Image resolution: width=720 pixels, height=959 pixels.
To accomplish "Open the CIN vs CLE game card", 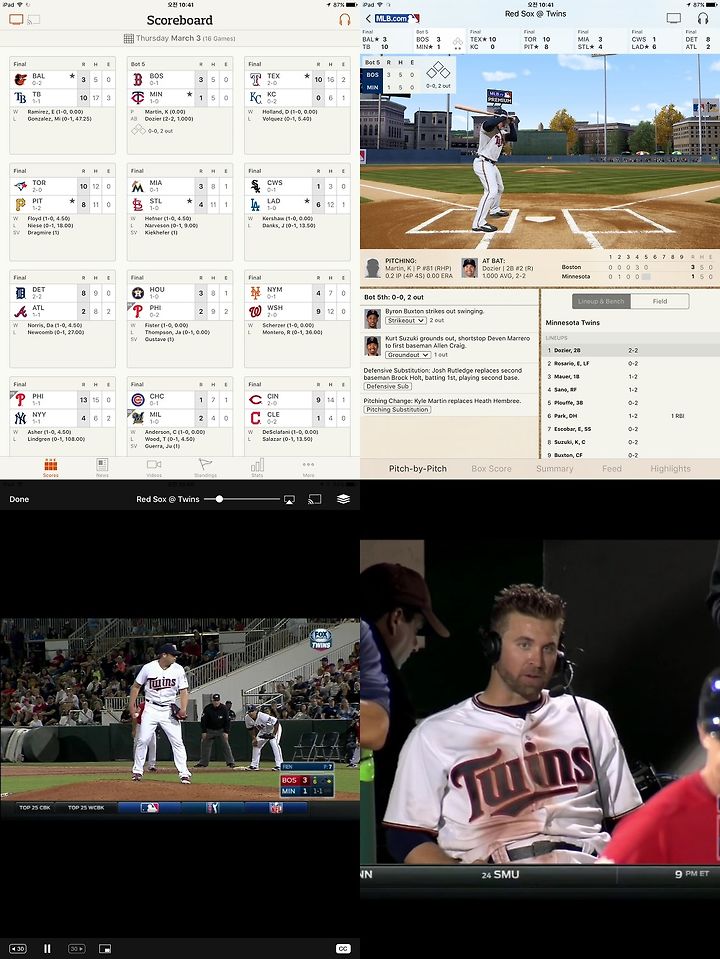I will pos(297,416).
